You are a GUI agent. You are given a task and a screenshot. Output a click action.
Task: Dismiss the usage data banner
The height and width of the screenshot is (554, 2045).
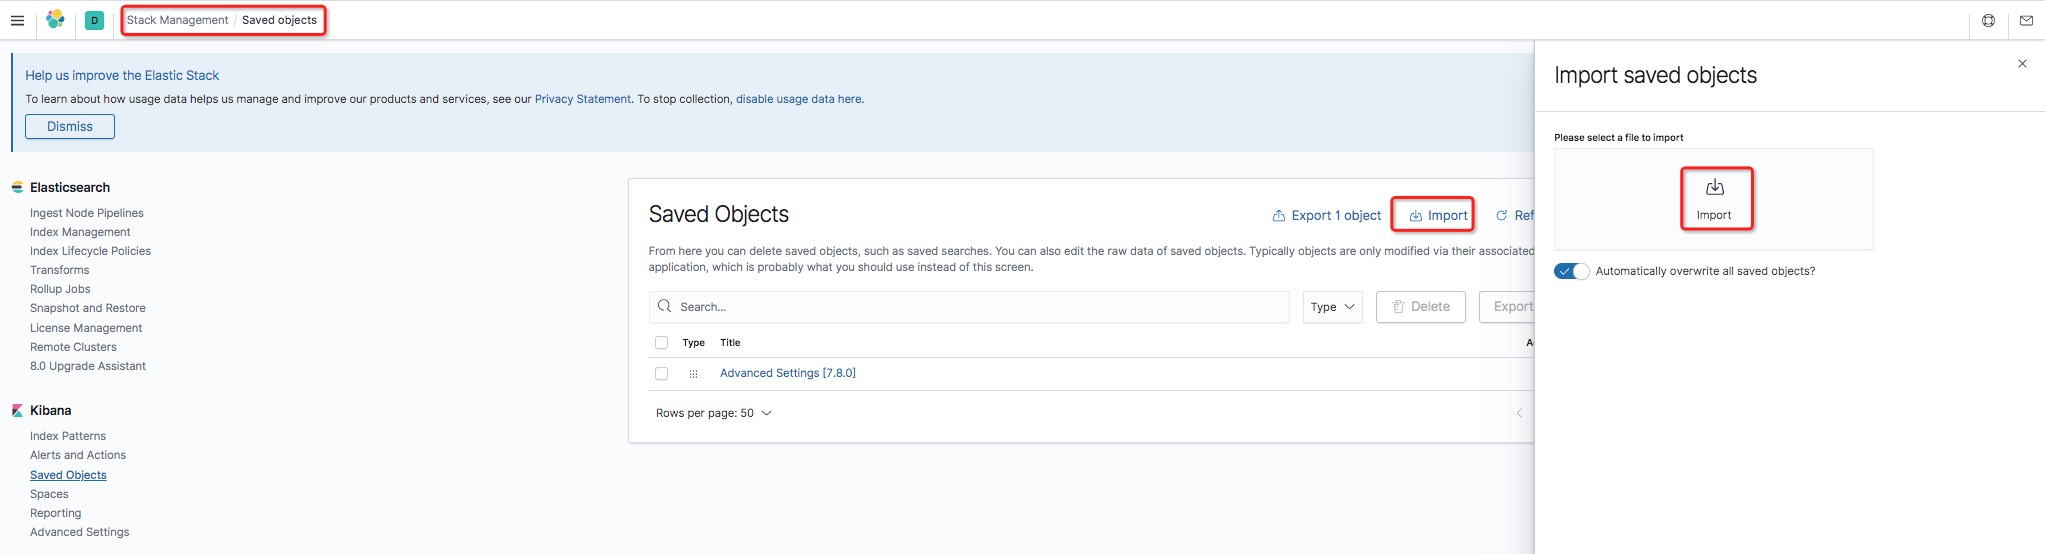click(x=70, y=126)
